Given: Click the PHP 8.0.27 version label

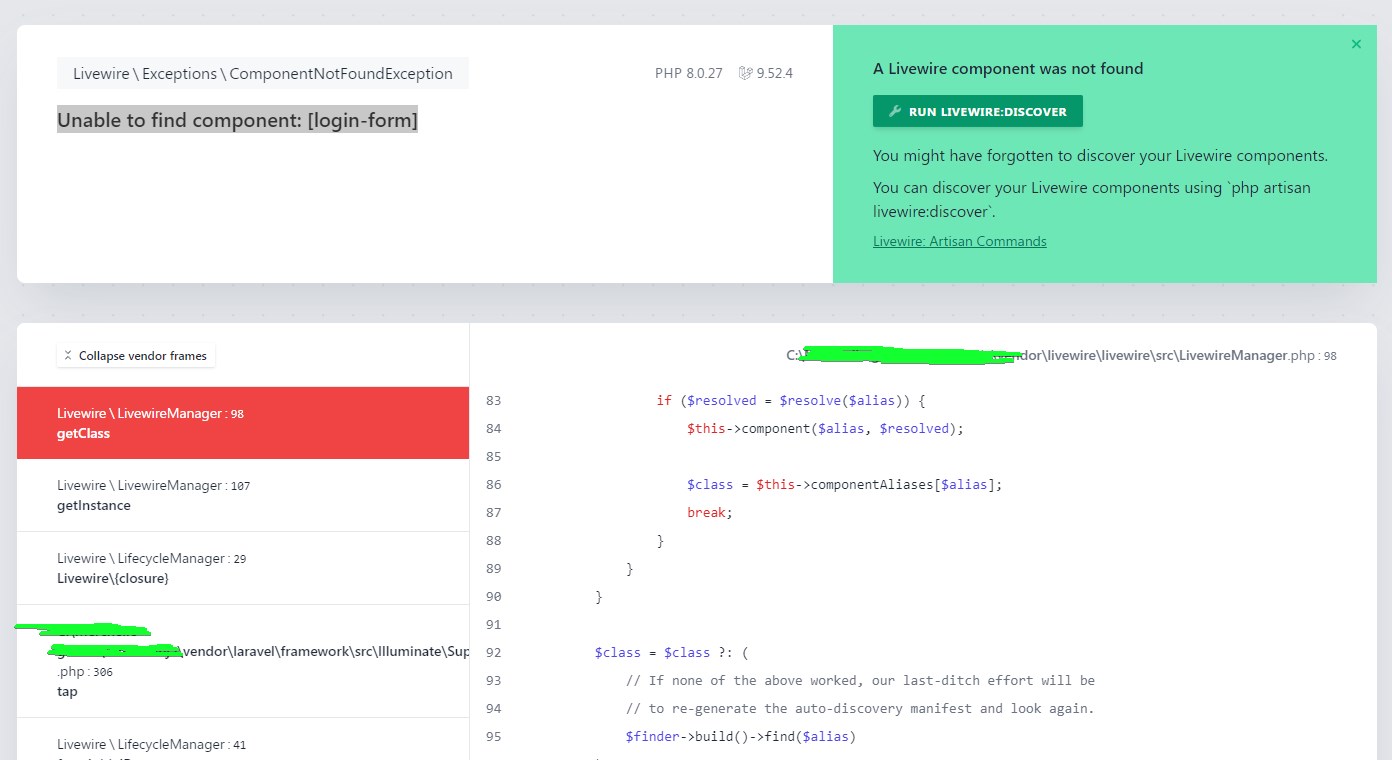Looking at the screenshot, I should coord(688,73).
